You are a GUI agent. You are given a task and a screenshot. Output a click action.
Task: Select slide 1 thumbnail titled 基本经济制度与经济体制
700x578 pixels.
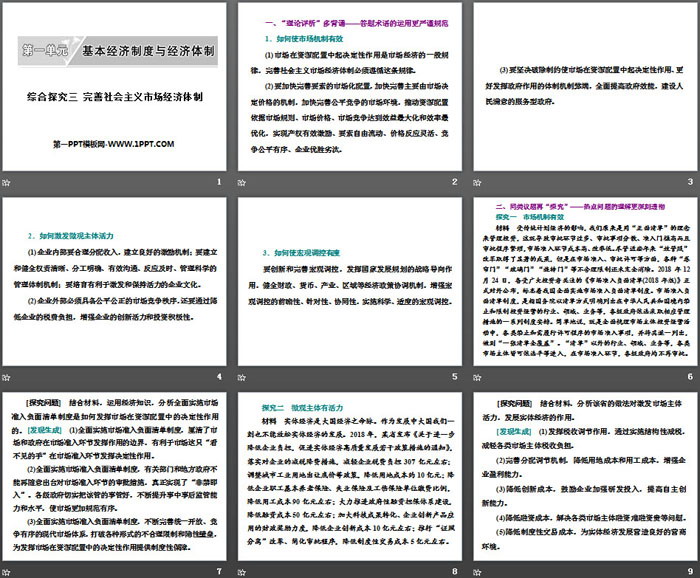point(114,87)
